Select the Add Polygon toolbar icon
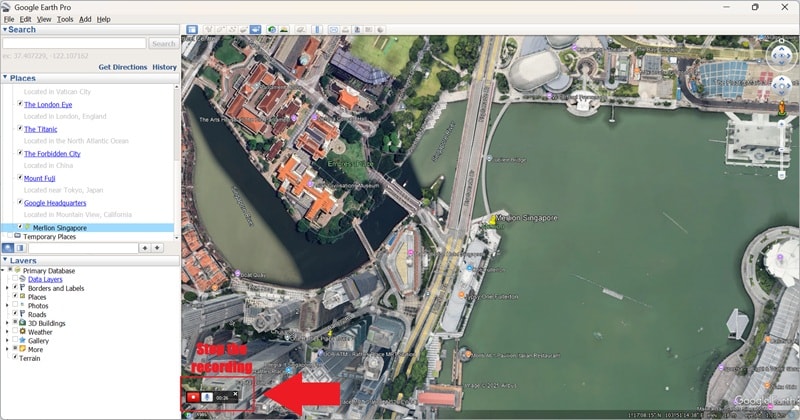The height and width of the screenshot is (420, 800). coord(220,30)
